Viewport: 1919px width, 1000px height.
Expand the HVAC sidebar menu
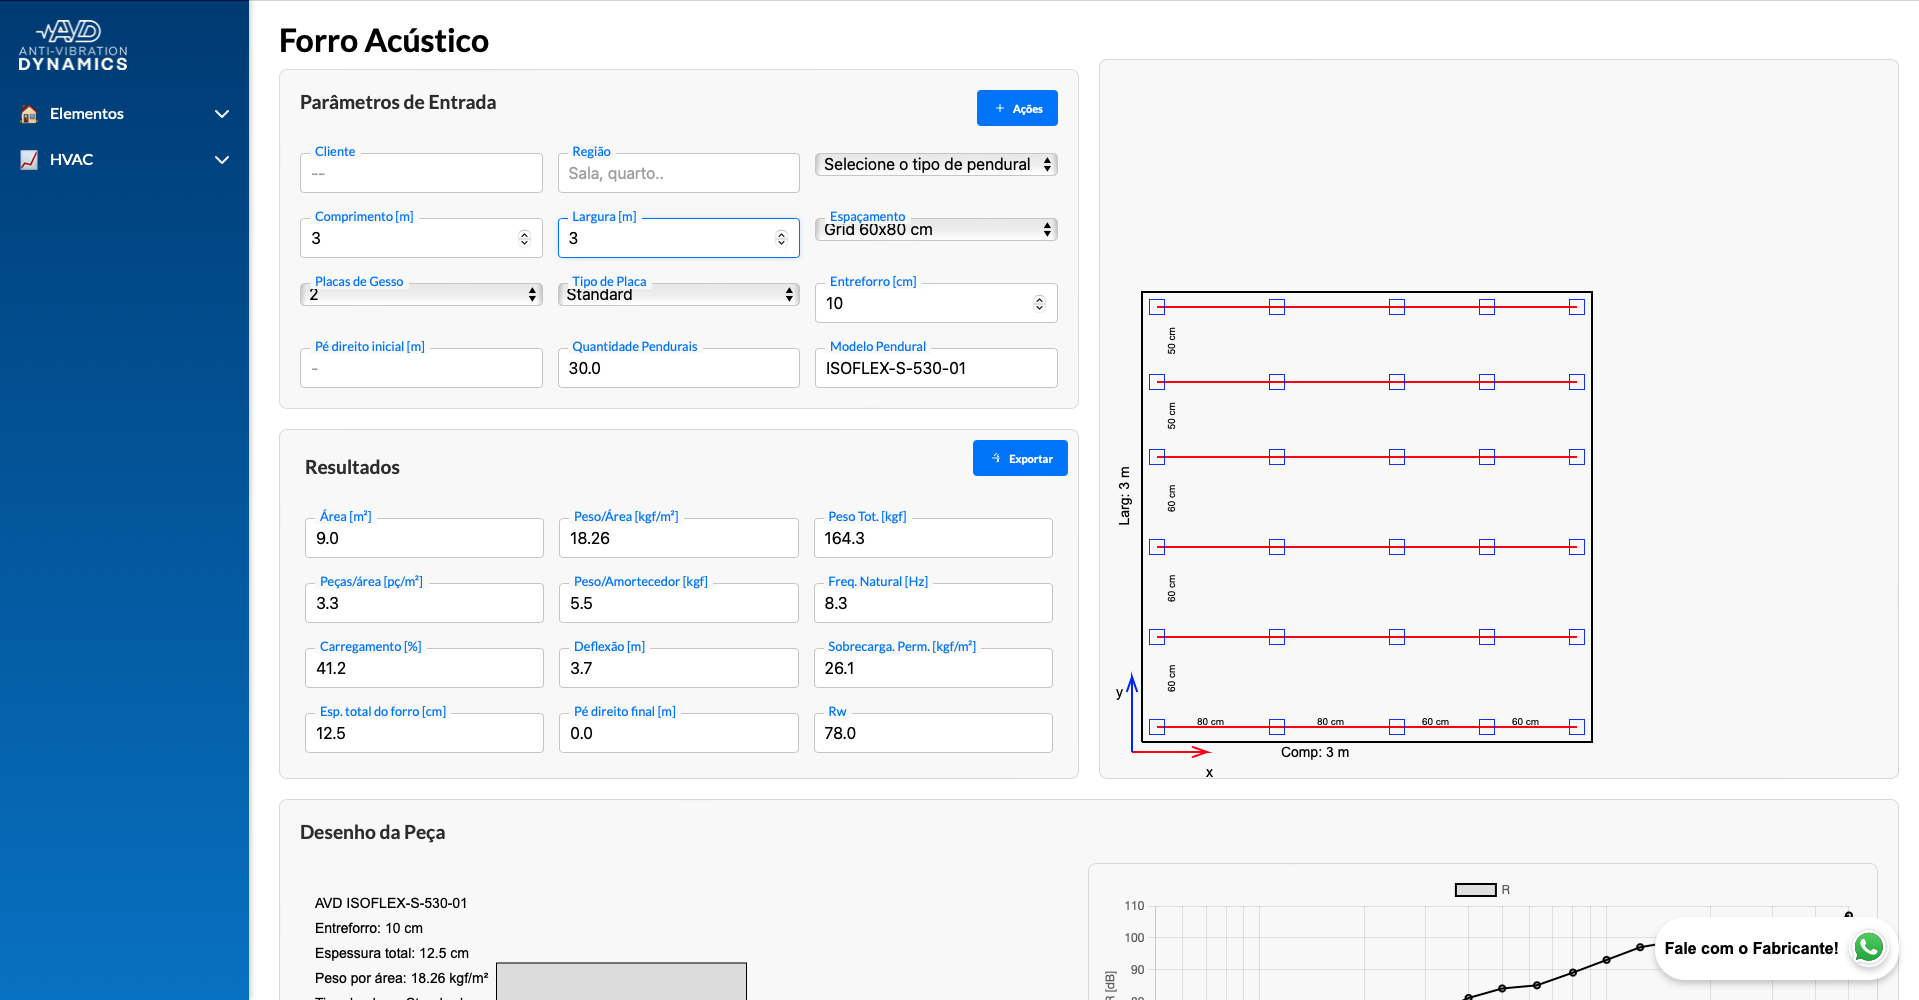pyautogui.click(x=222, y=160)
